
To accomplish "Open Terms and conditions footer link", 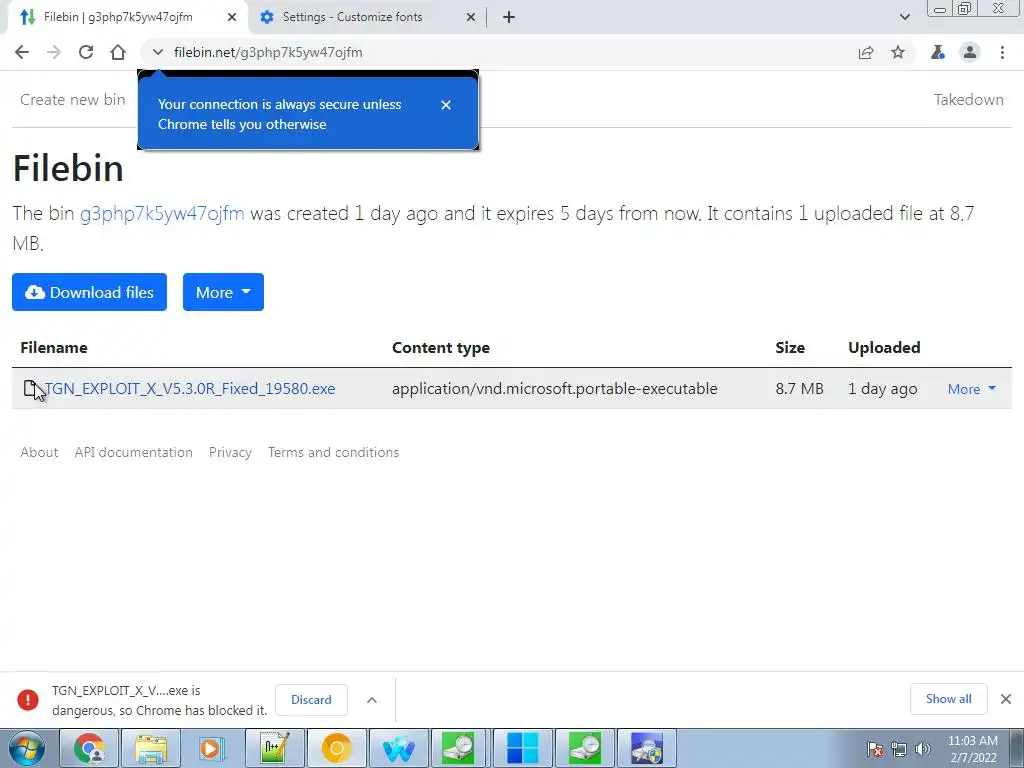I will pyautogui.click(x=333, y=452).
